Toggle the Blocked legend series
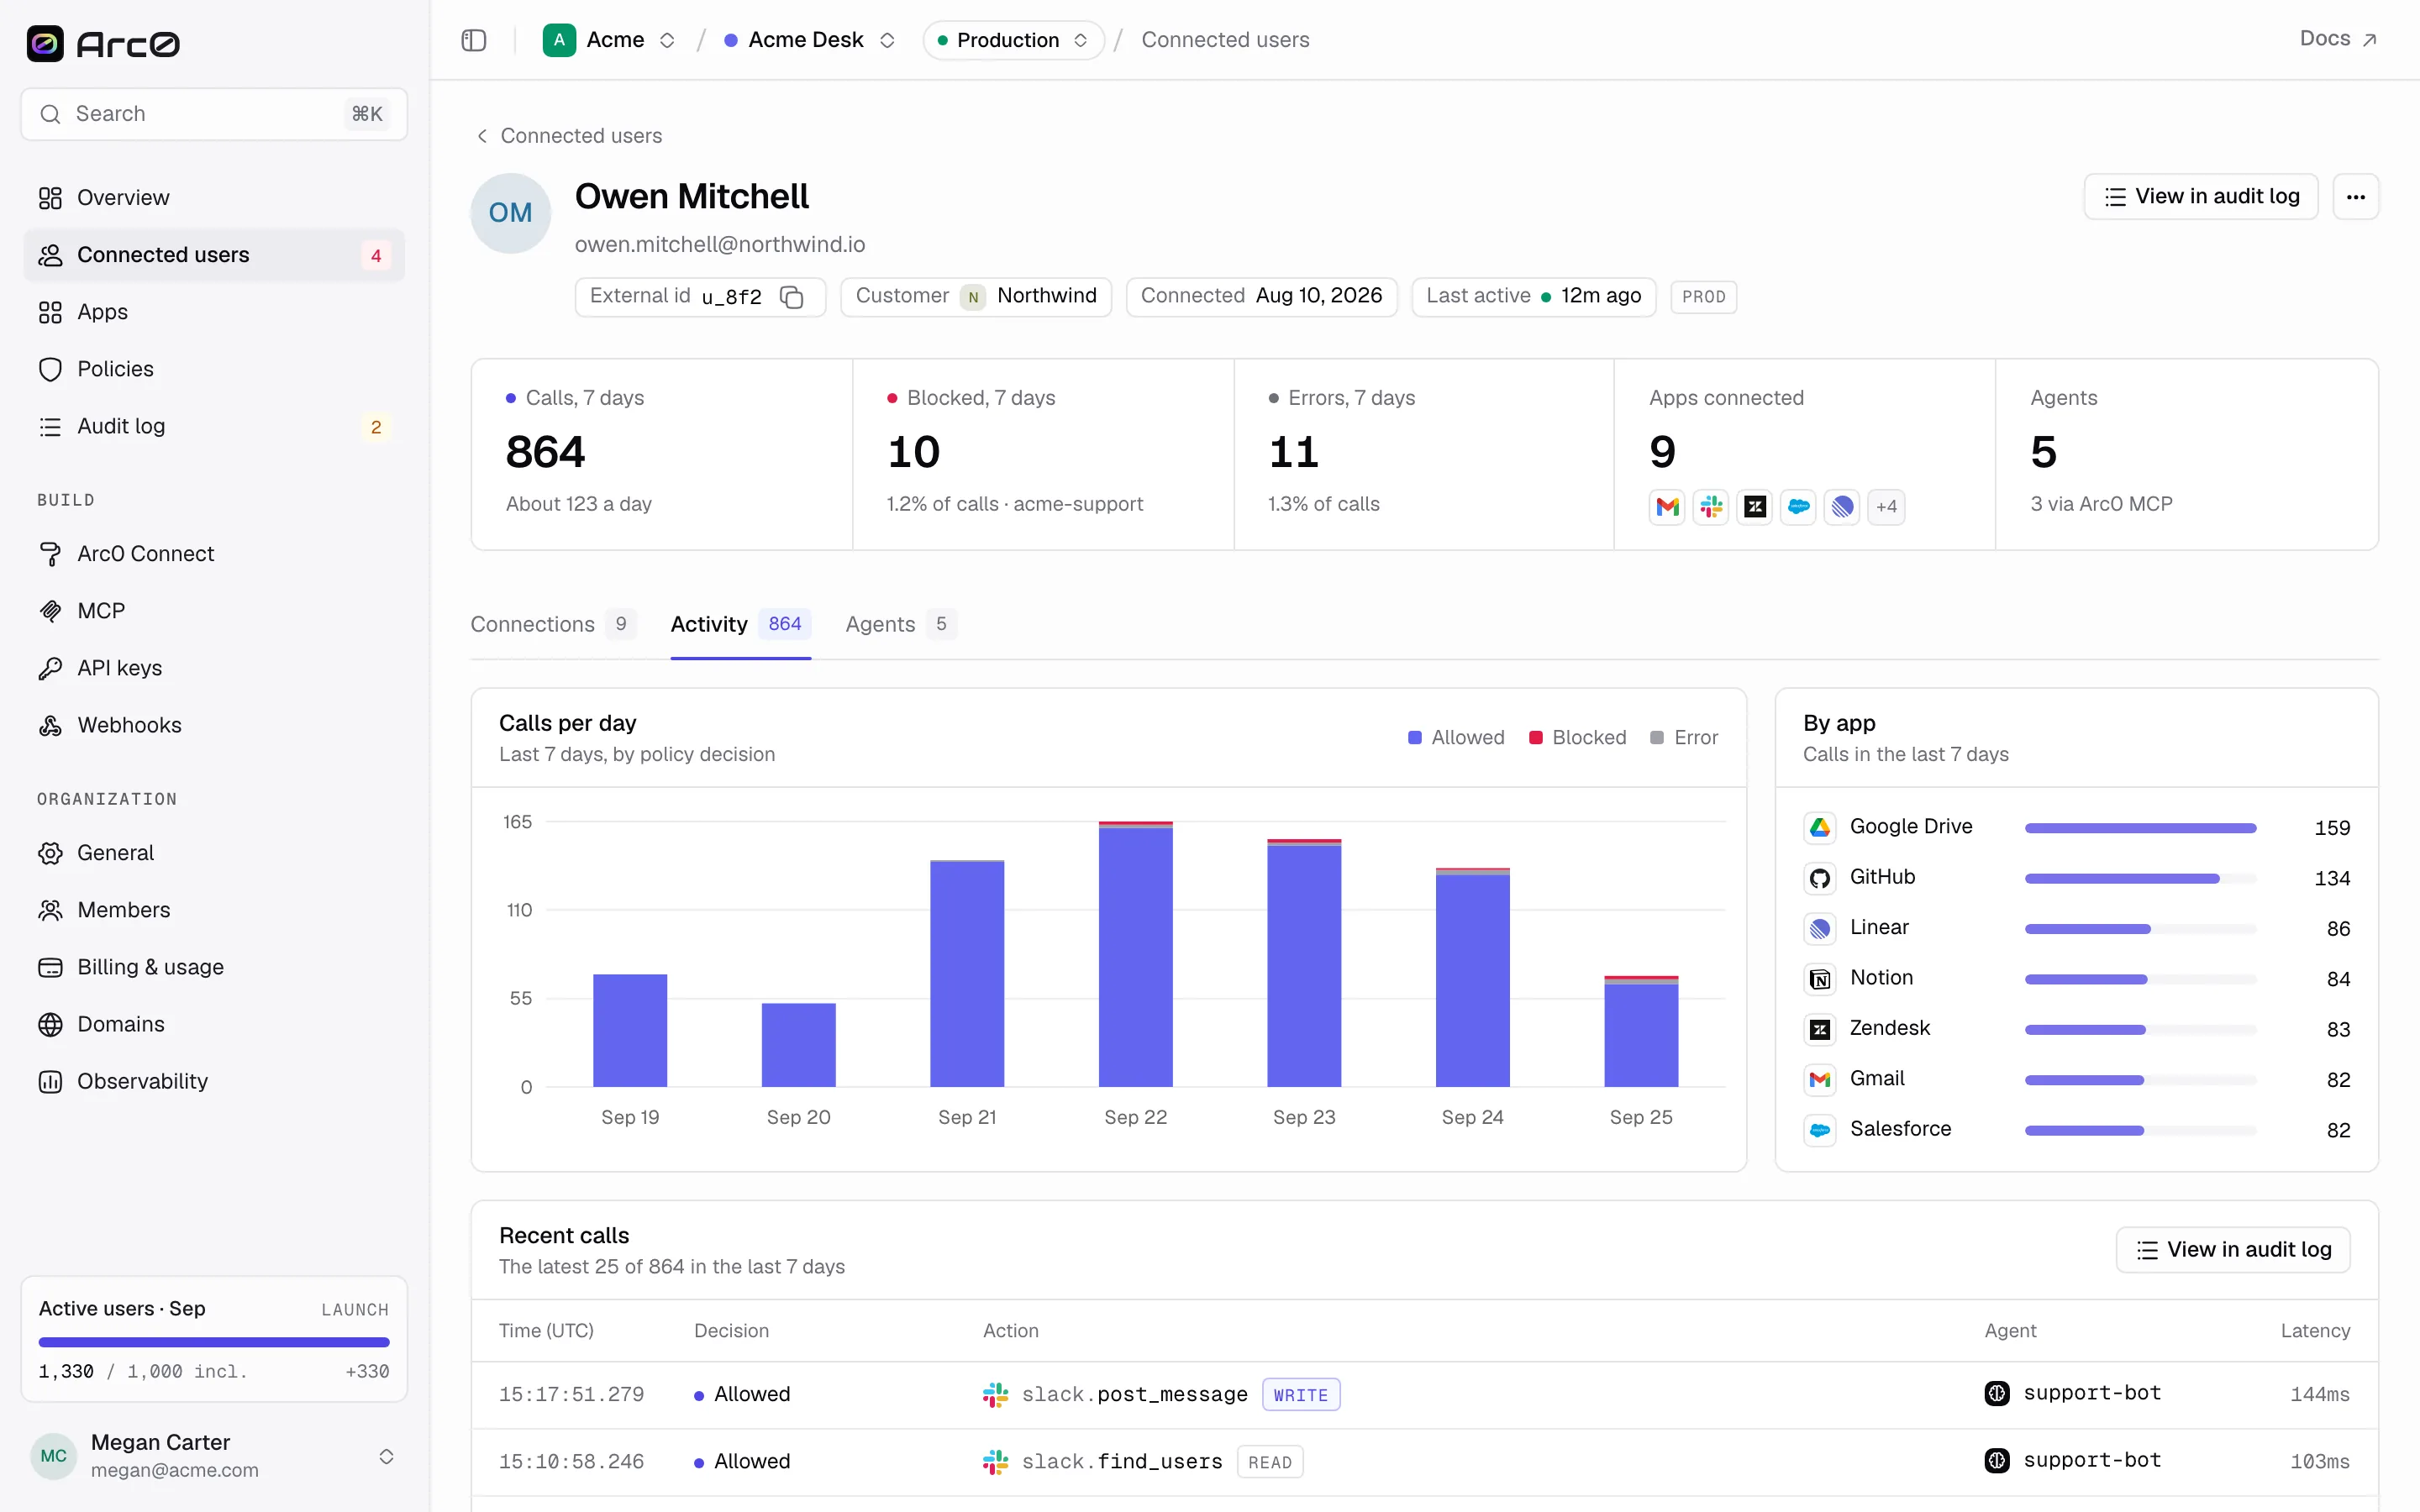 coord(1577,738)
